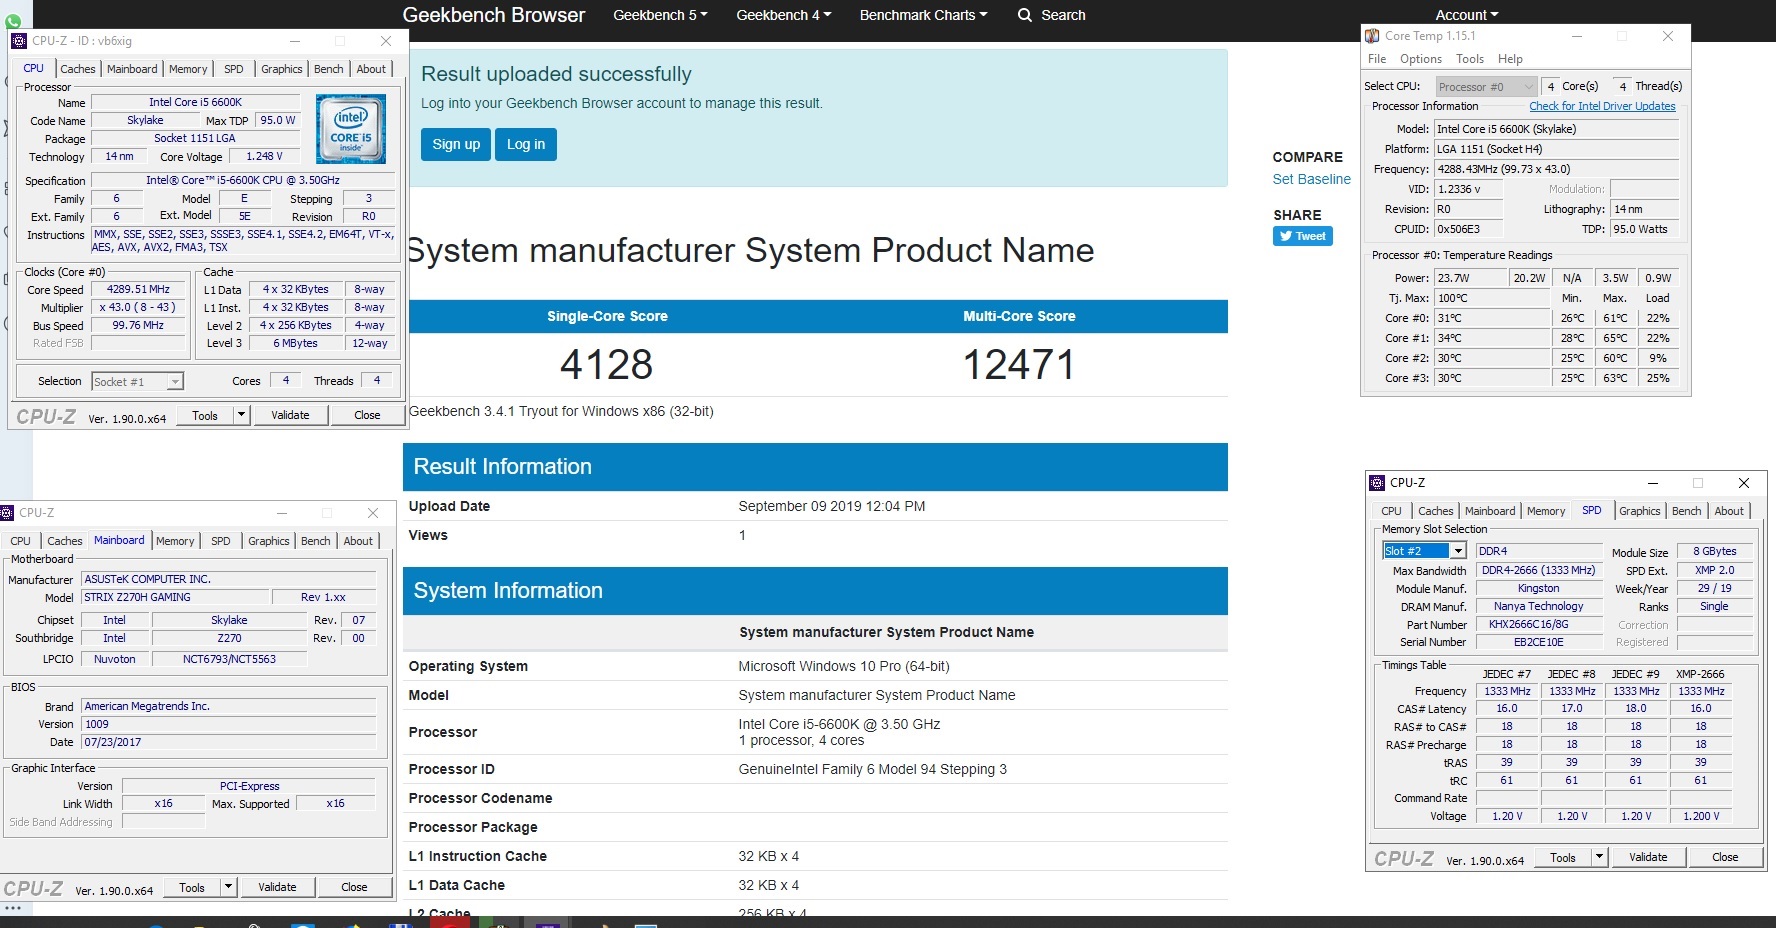Open the Tools menu in Core Temp
Viewport: 1776px width, 928px height.
click(1469, 59)
